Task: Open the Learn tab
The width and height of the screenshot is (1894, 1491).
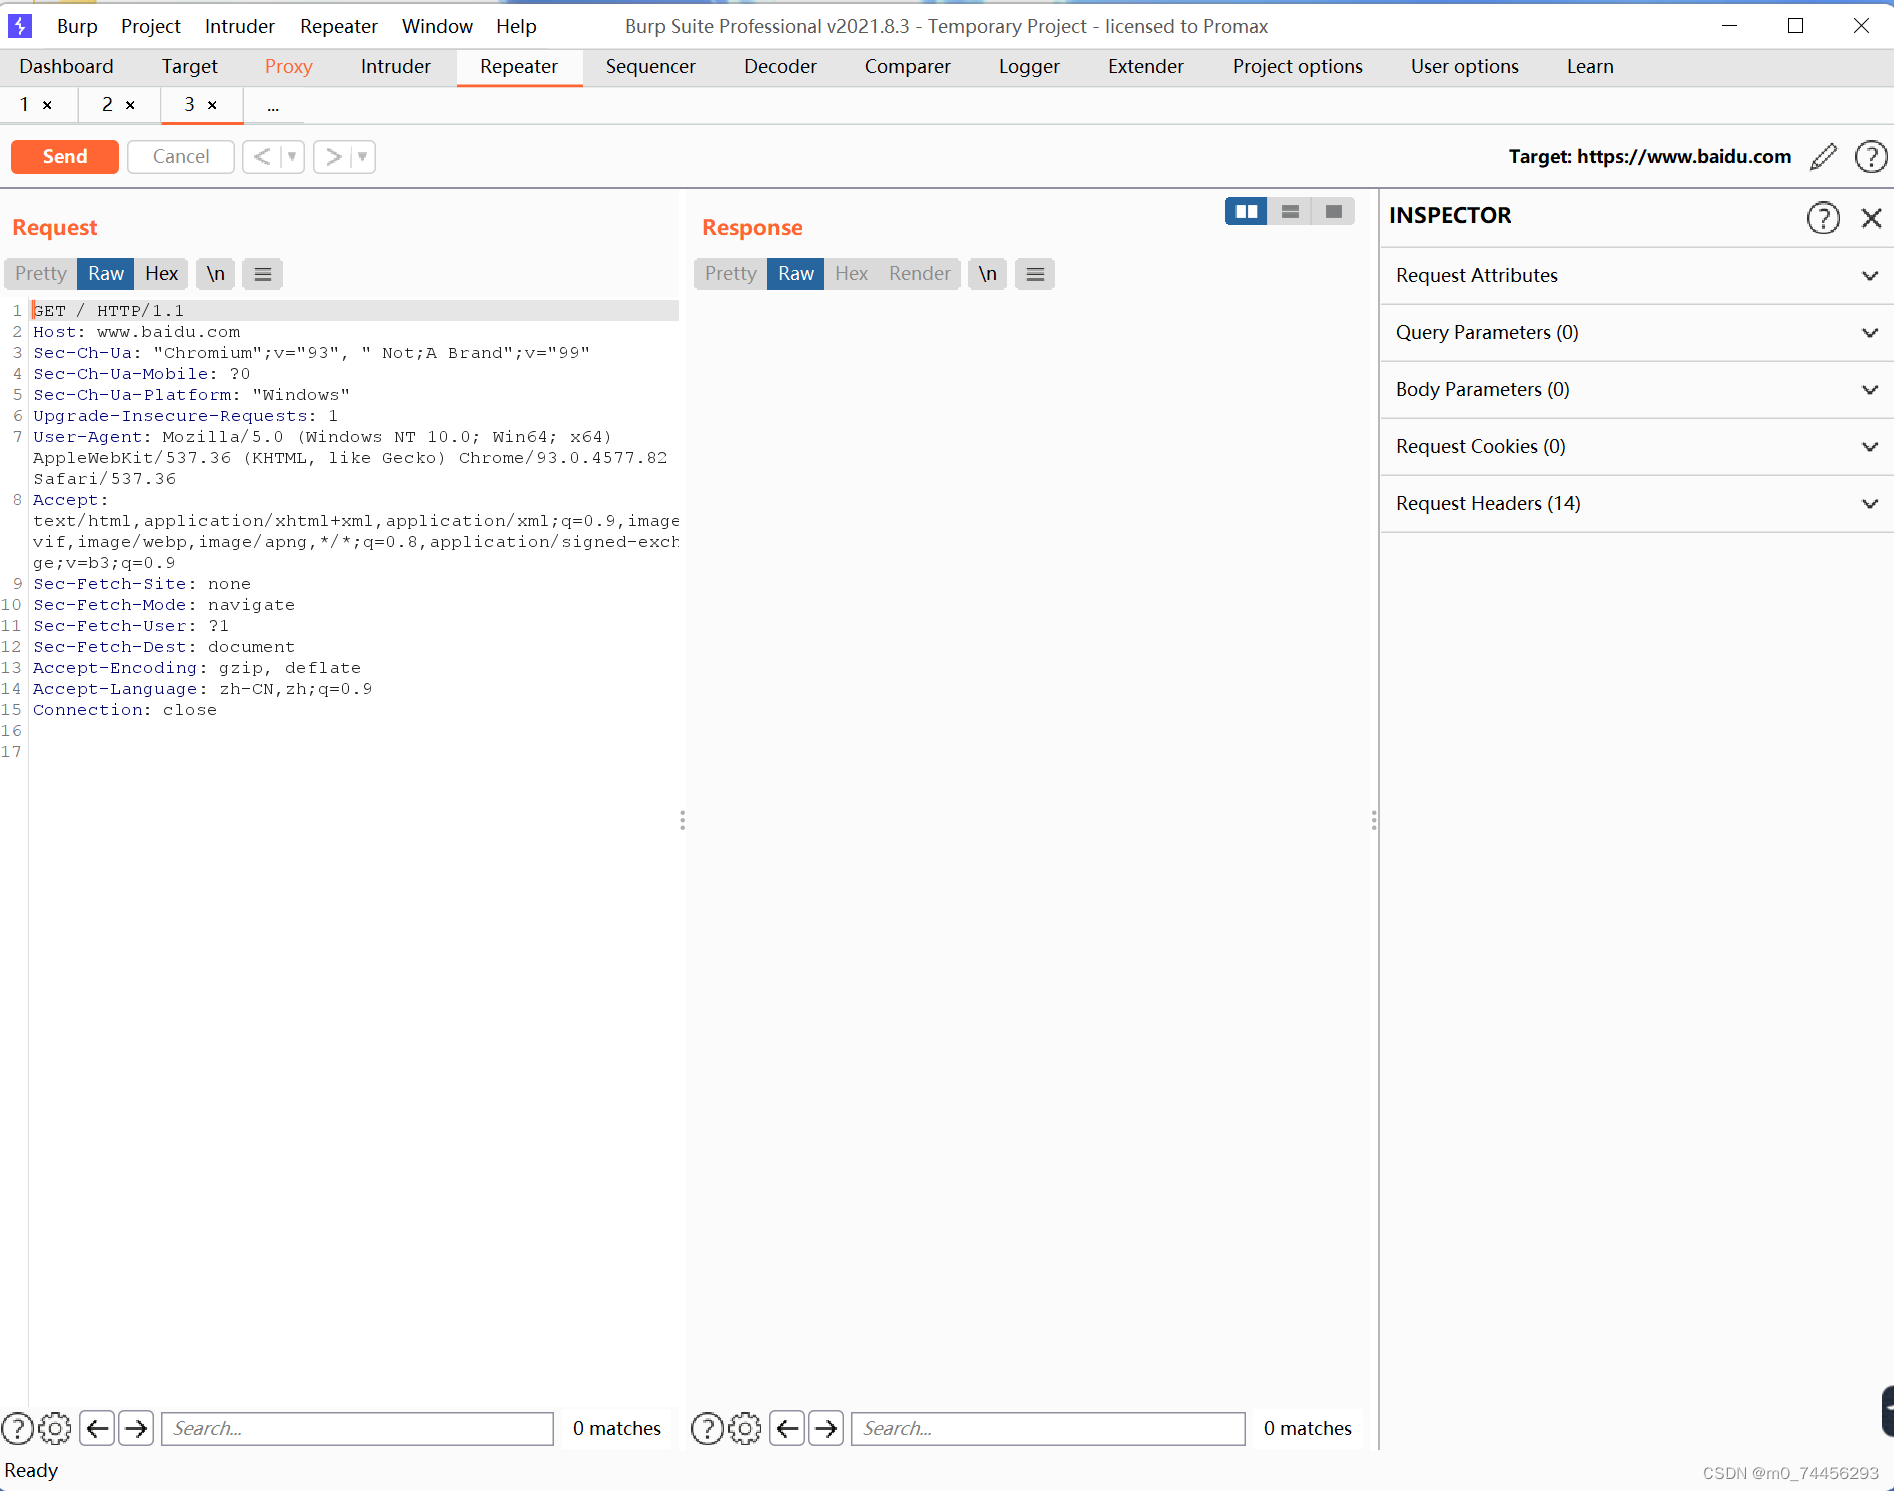Action: click(x=1590, y=66)
